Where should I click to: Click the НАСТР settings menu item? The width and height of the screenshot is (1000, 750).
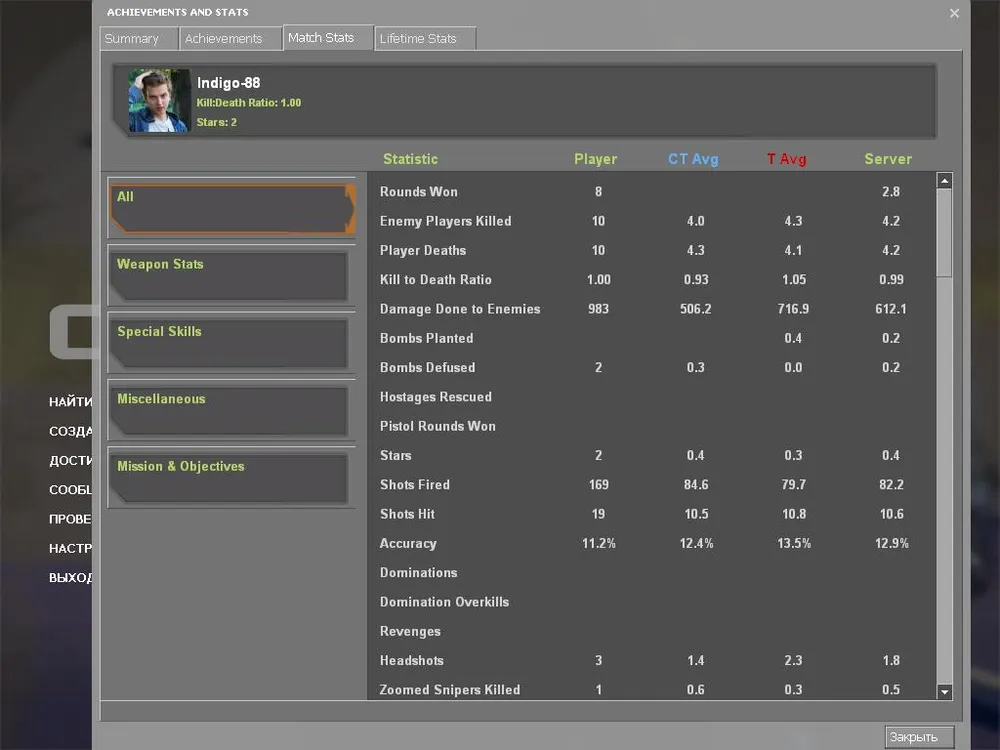70,548
